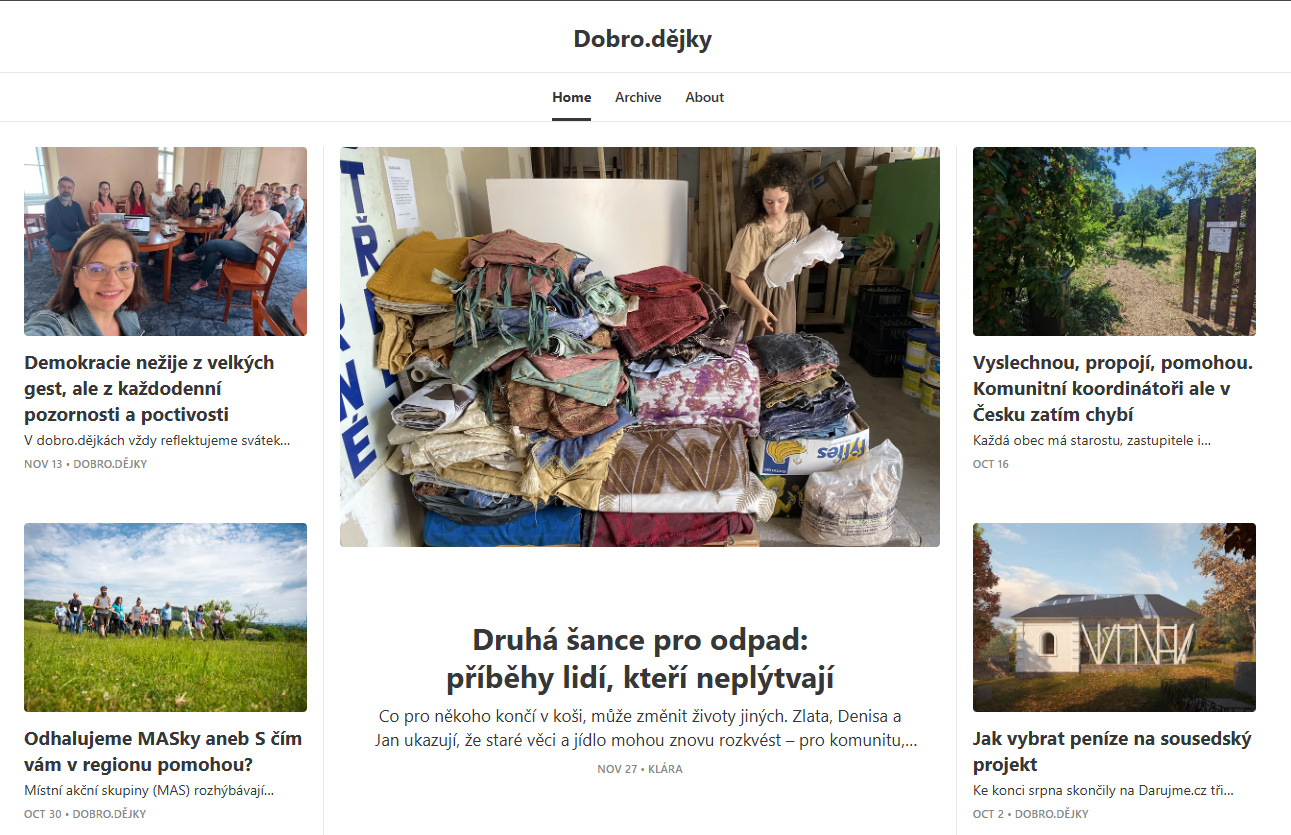Open the Archive tab

pos(638,97)
